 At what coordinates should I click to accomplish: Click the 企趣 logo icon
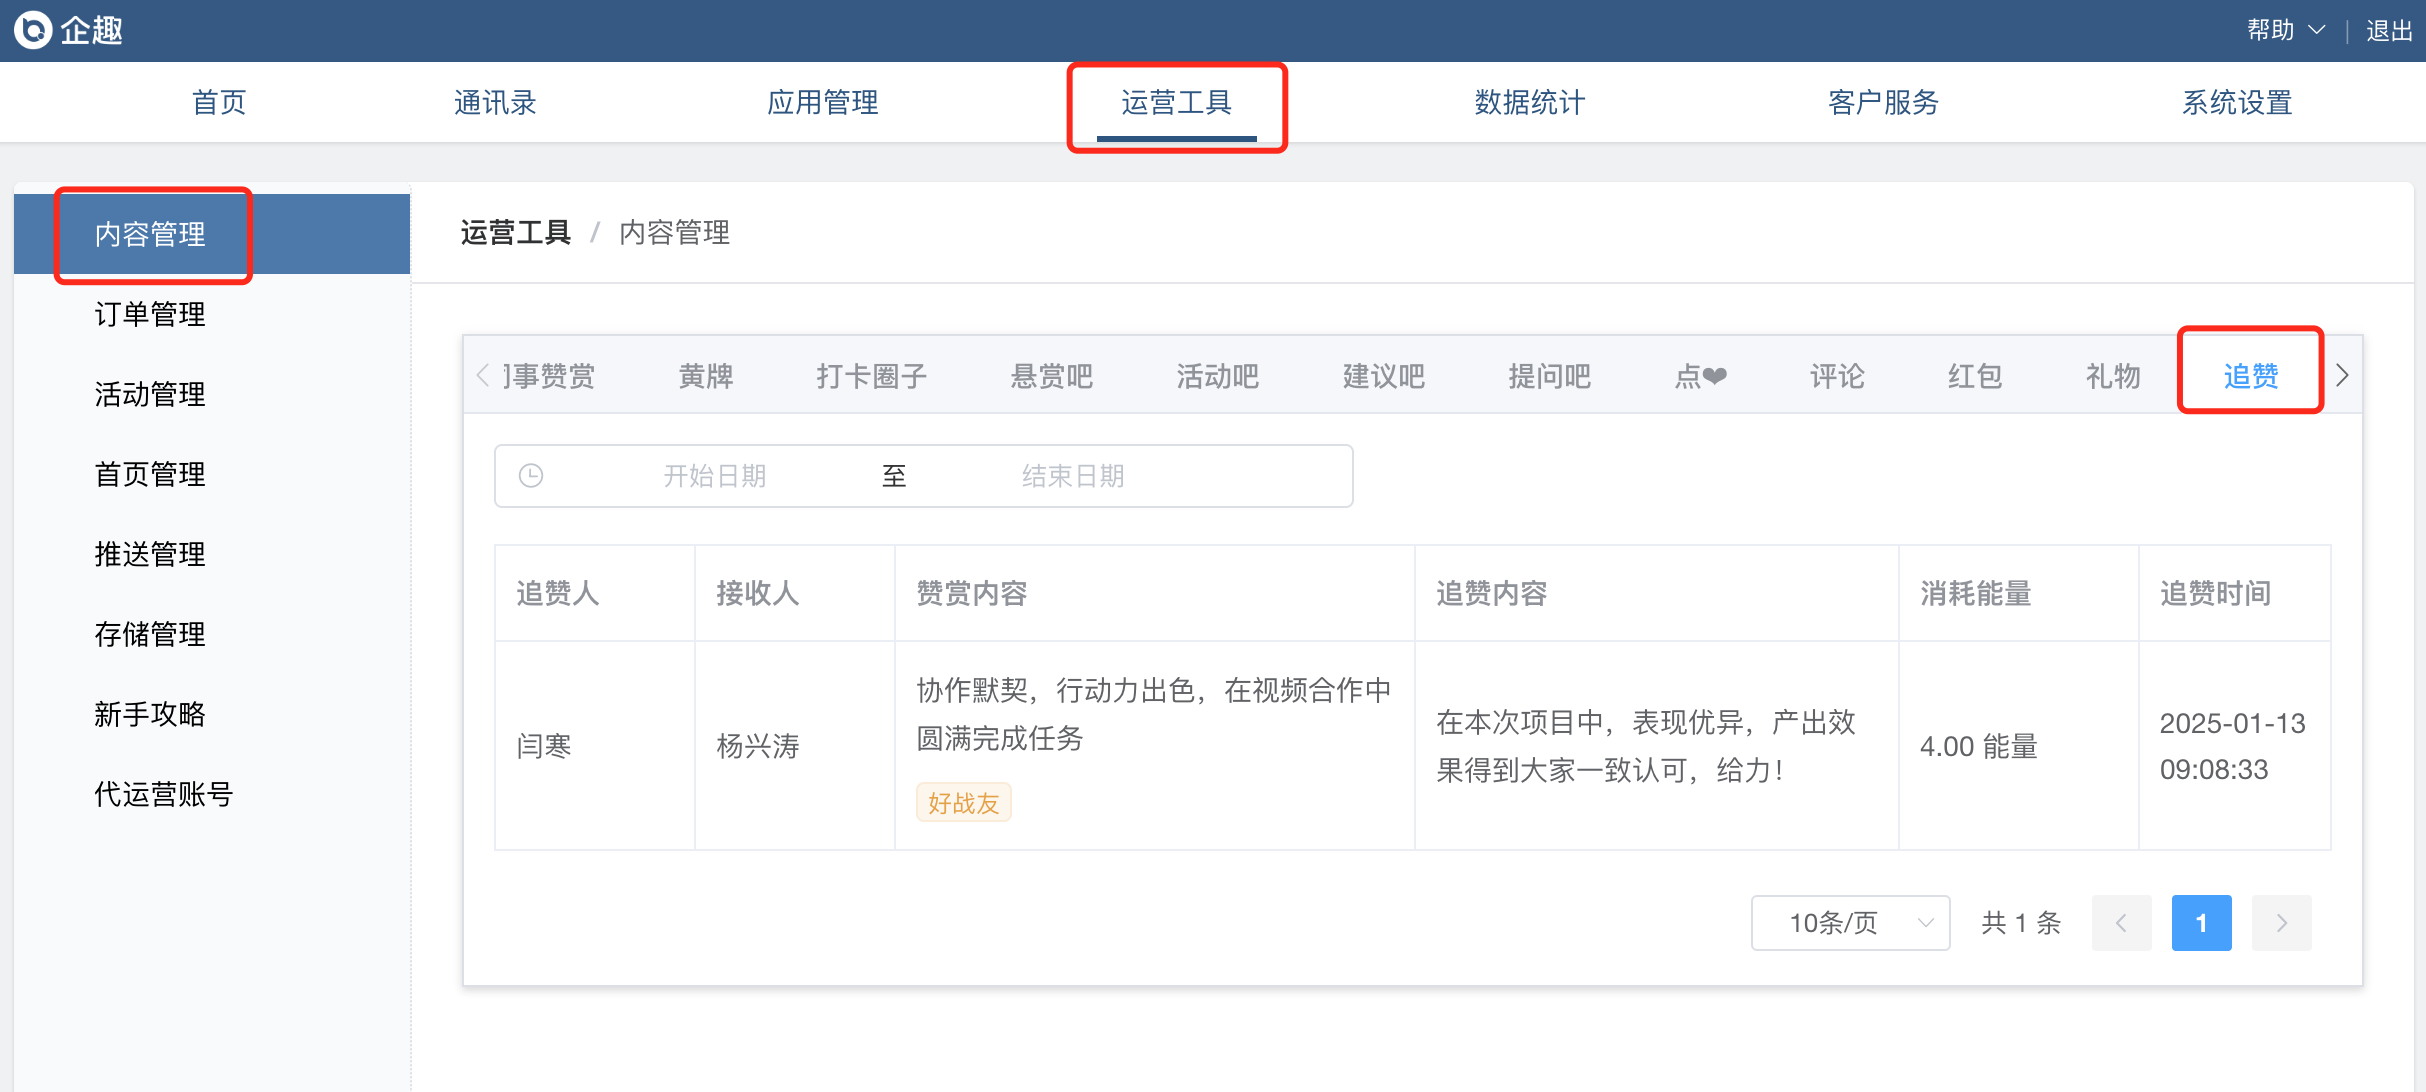(33, 30)
